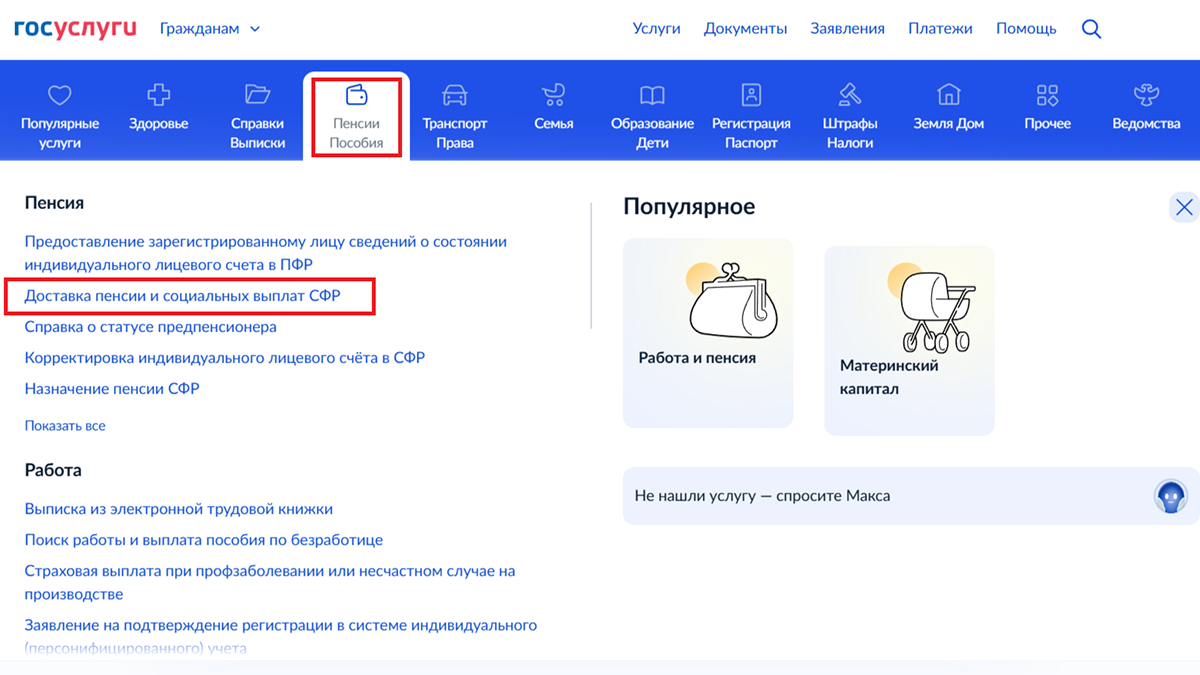The image size is (1200, 675).
Task: Open Выписка из электронной трудовой книжки
Action: coord(179,509)
